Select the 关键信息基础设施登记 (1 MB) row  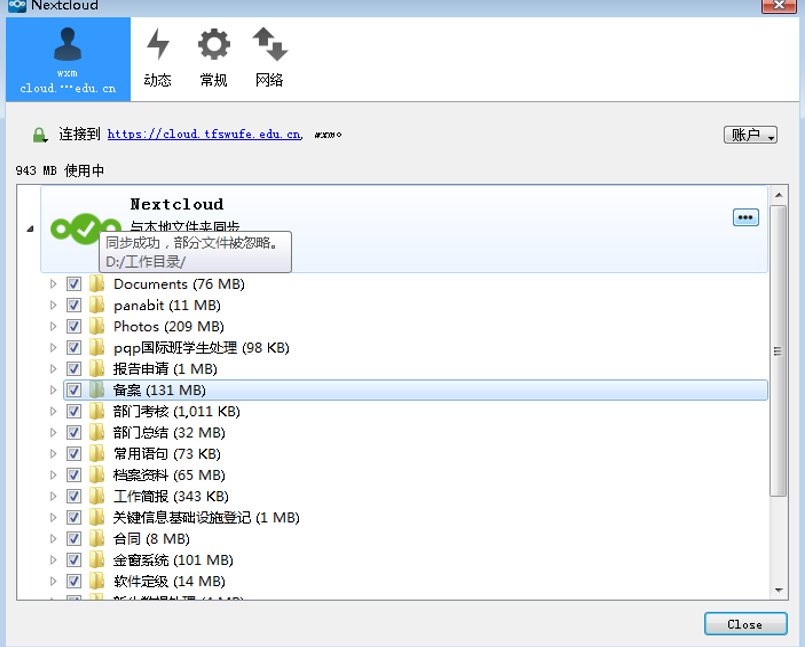pyautogui.click(x=416, y=517)
